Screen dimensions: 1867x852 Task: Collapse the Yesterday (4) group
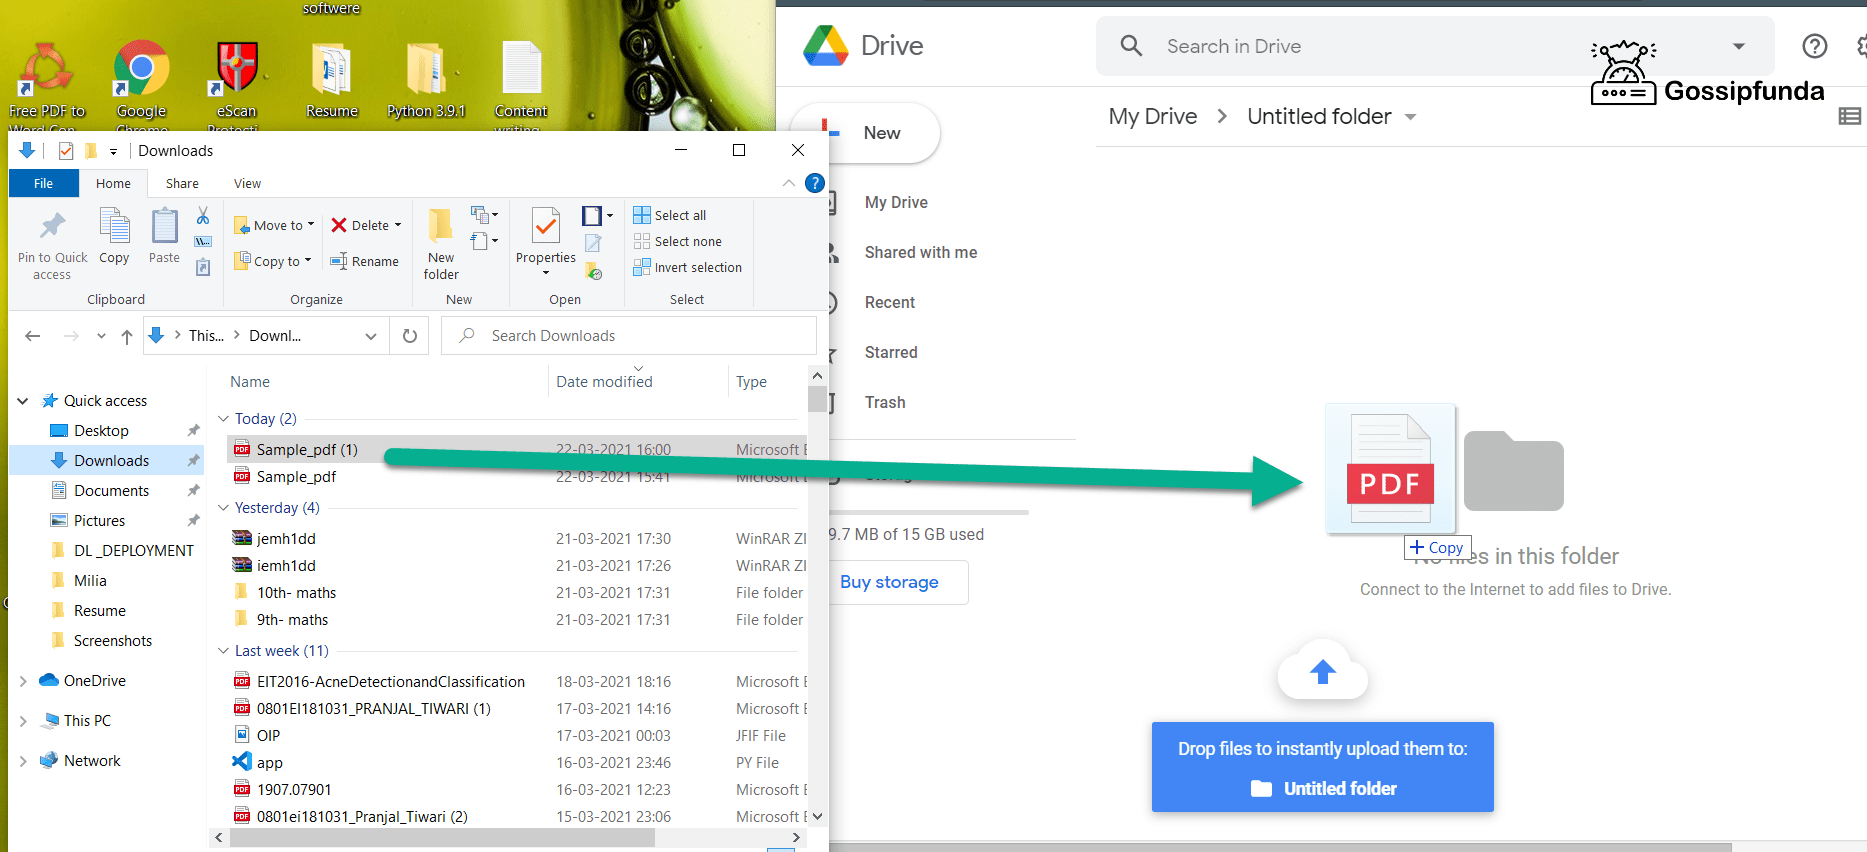(x=224, y=508)
